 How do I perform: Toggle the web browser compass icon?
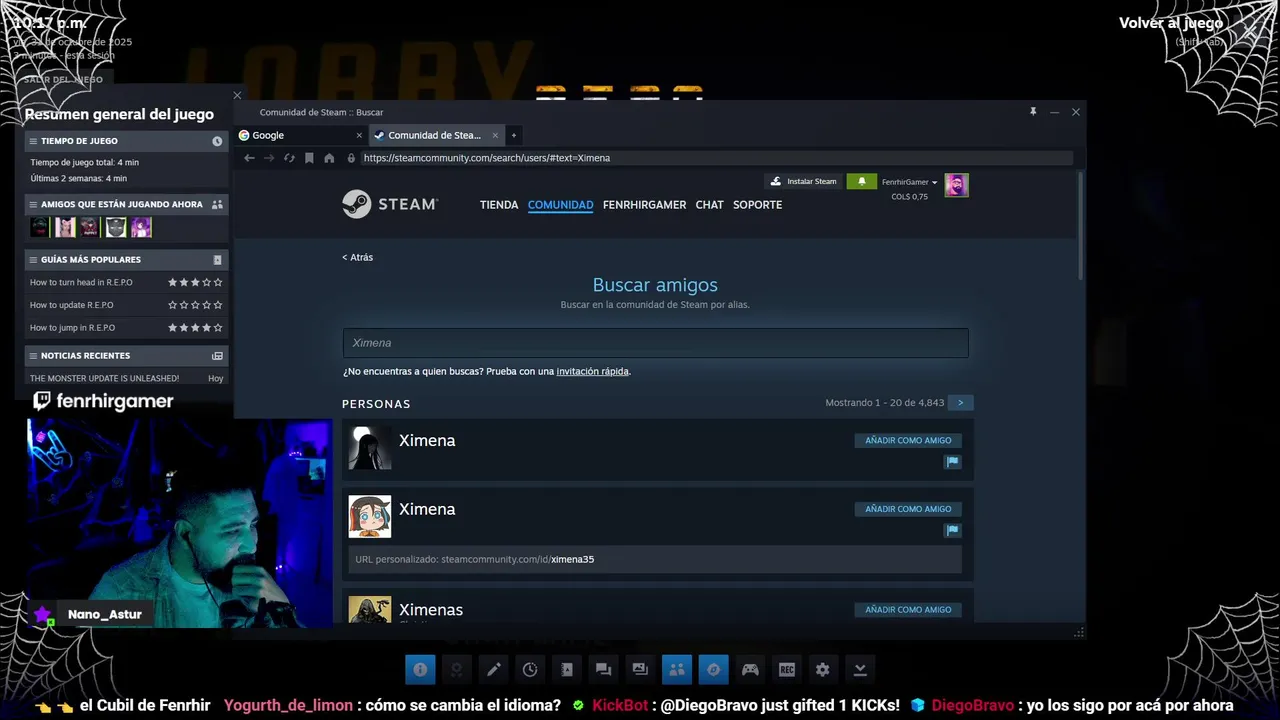[x=713, y=669]
